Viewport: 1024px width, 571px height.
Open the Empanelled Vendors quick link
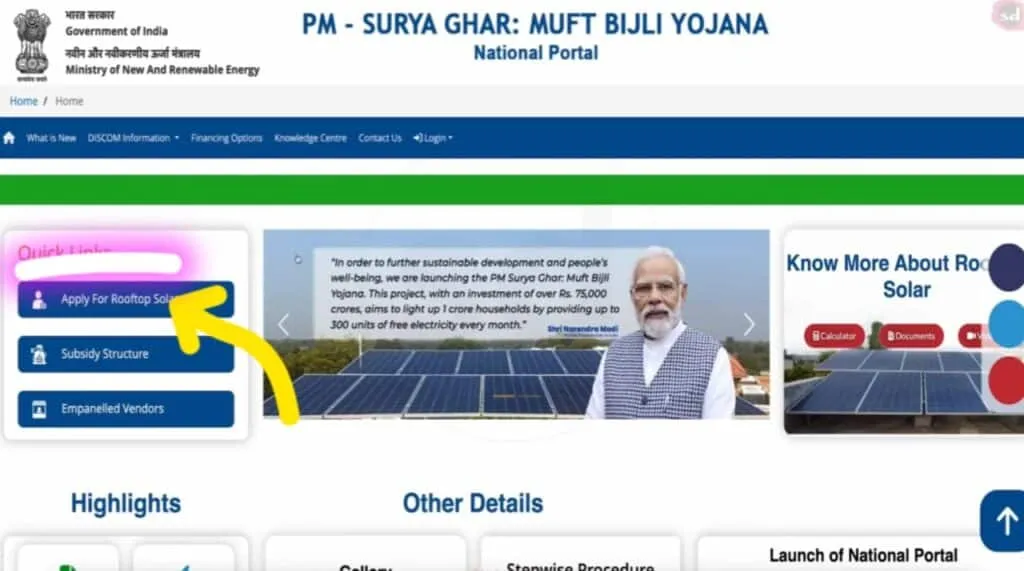(x=125, y=409)
